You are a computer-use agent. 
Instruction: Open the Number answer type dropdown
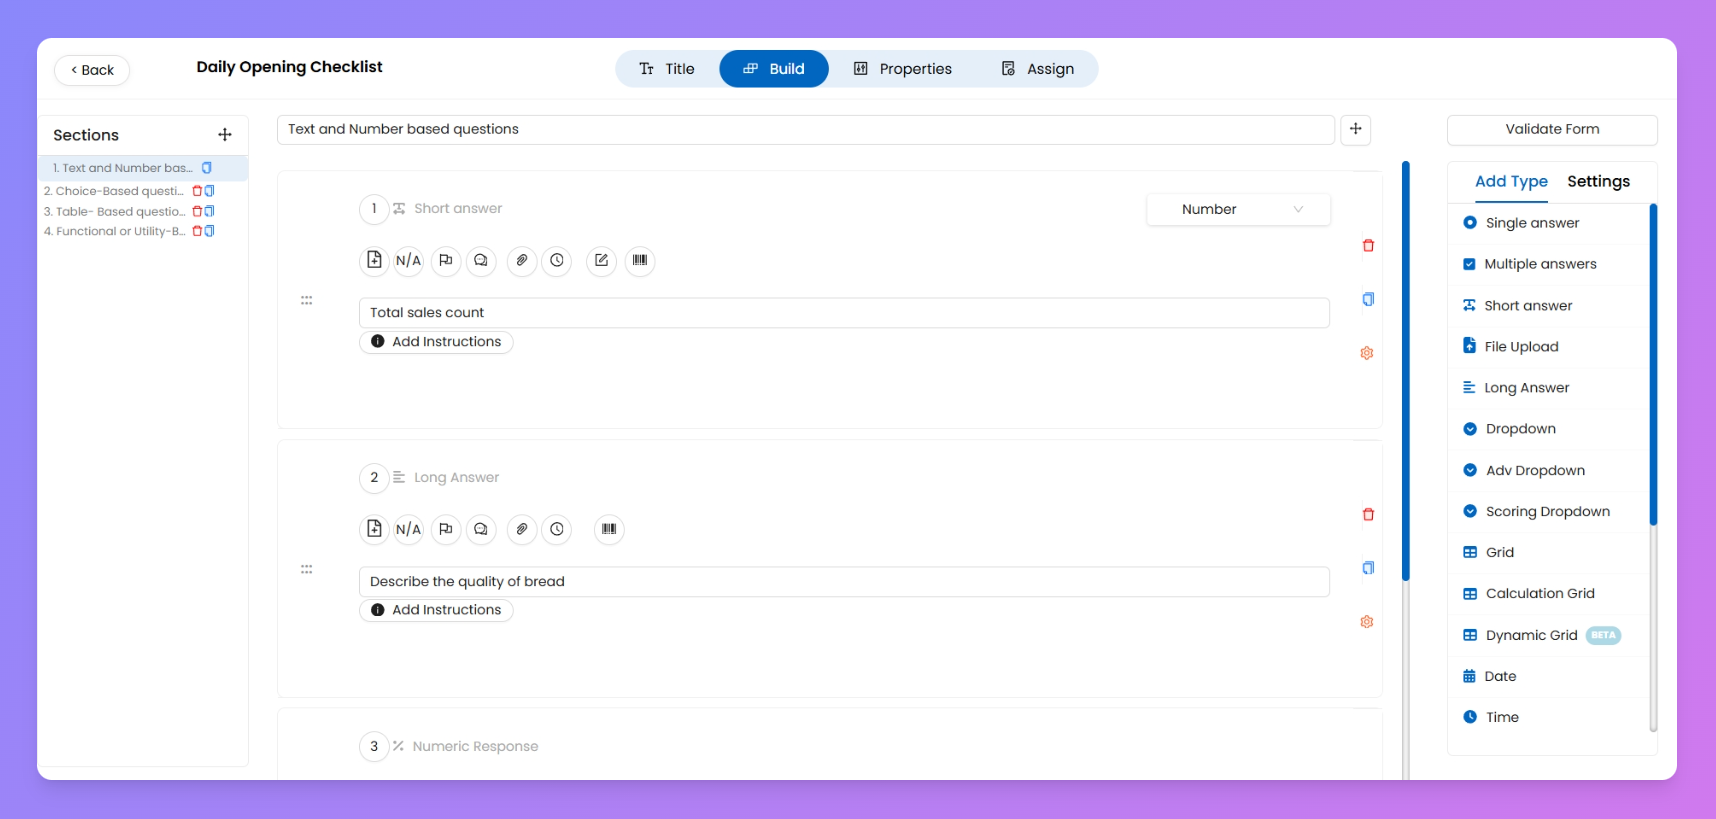[1238, 209]
